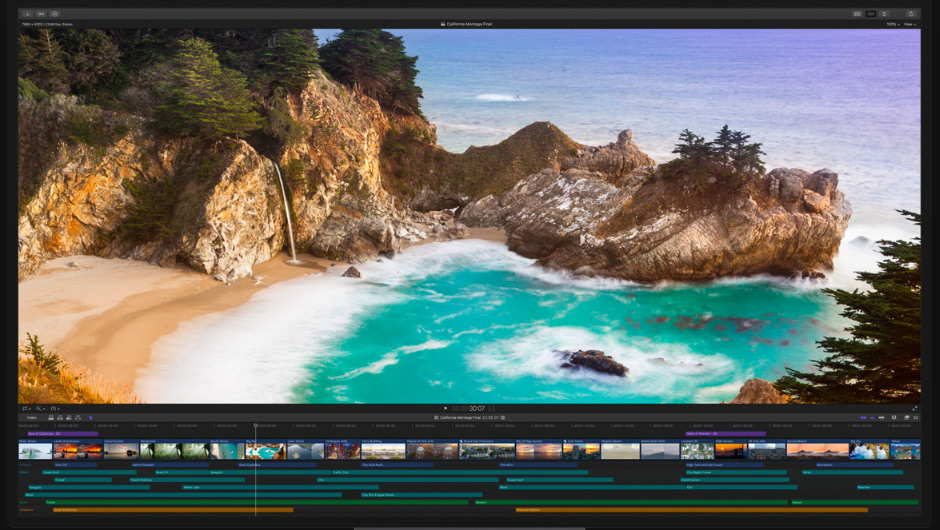Image resolution: width=940 pixels, height=530 pixels.
Task: Click the Insert clip edit icon
Action: 60,417
